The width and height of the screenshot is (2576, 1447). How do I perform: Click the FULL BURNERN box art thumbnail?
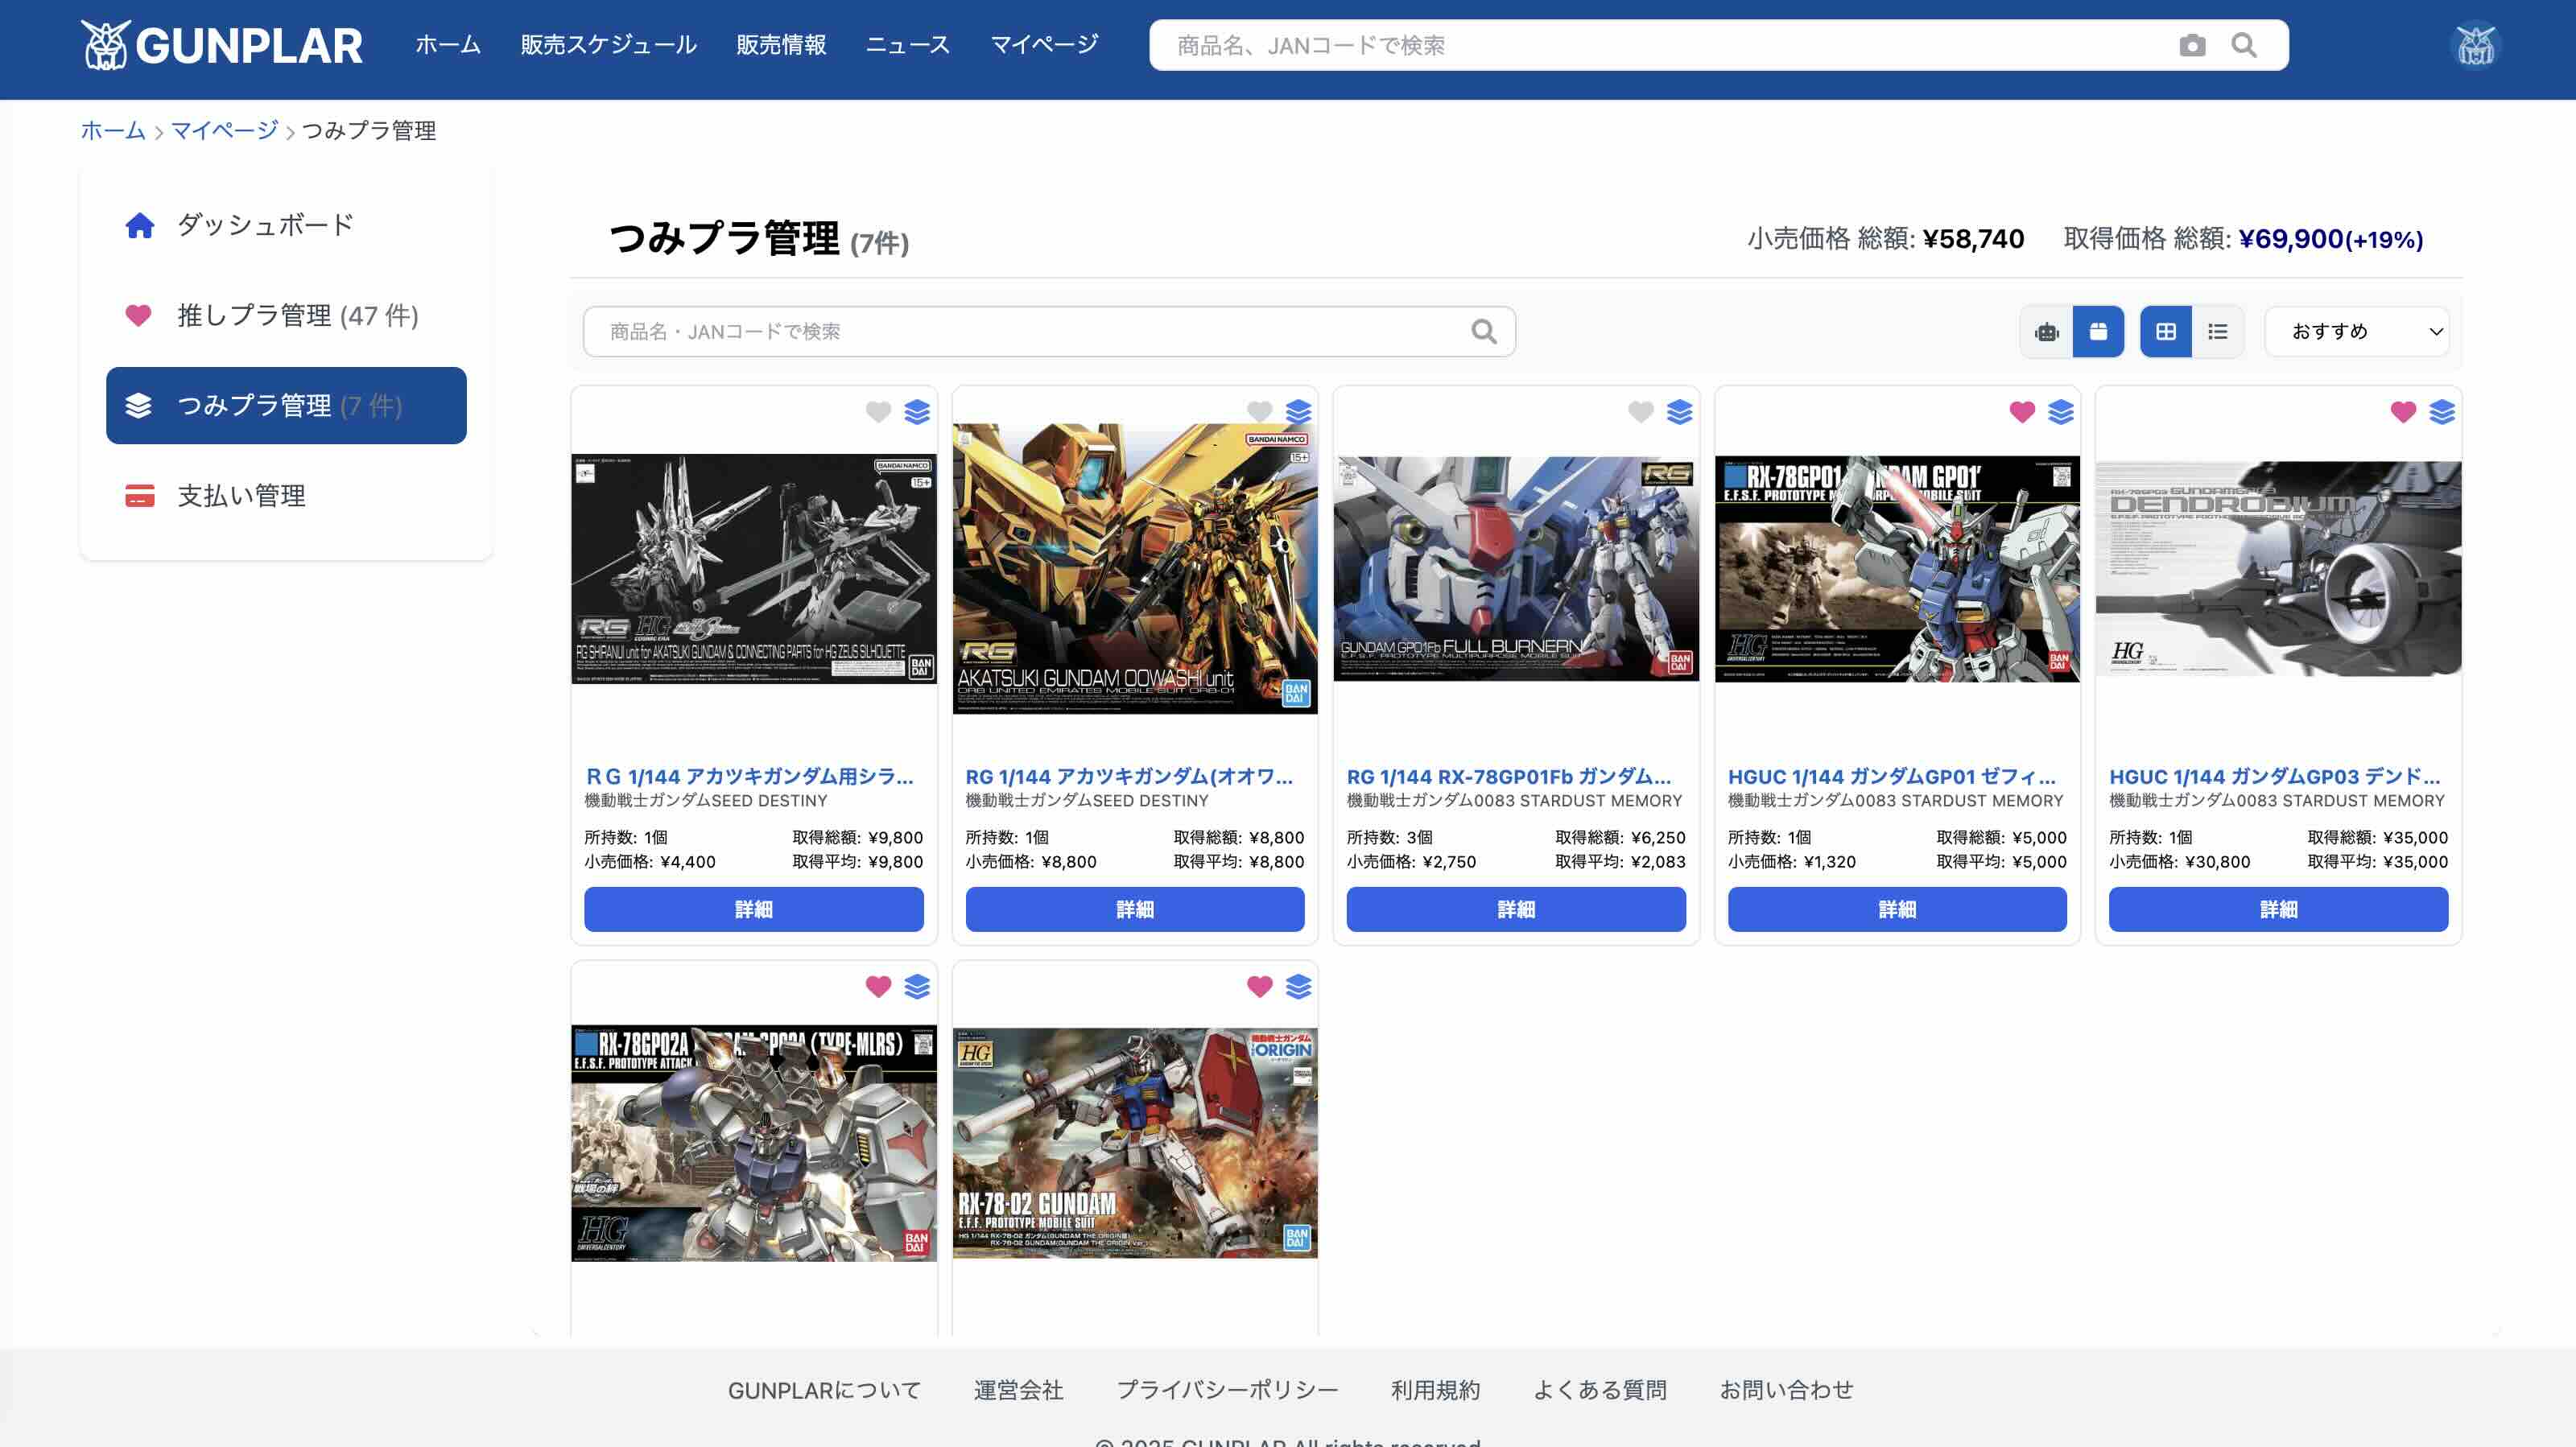coord(1516,569)
